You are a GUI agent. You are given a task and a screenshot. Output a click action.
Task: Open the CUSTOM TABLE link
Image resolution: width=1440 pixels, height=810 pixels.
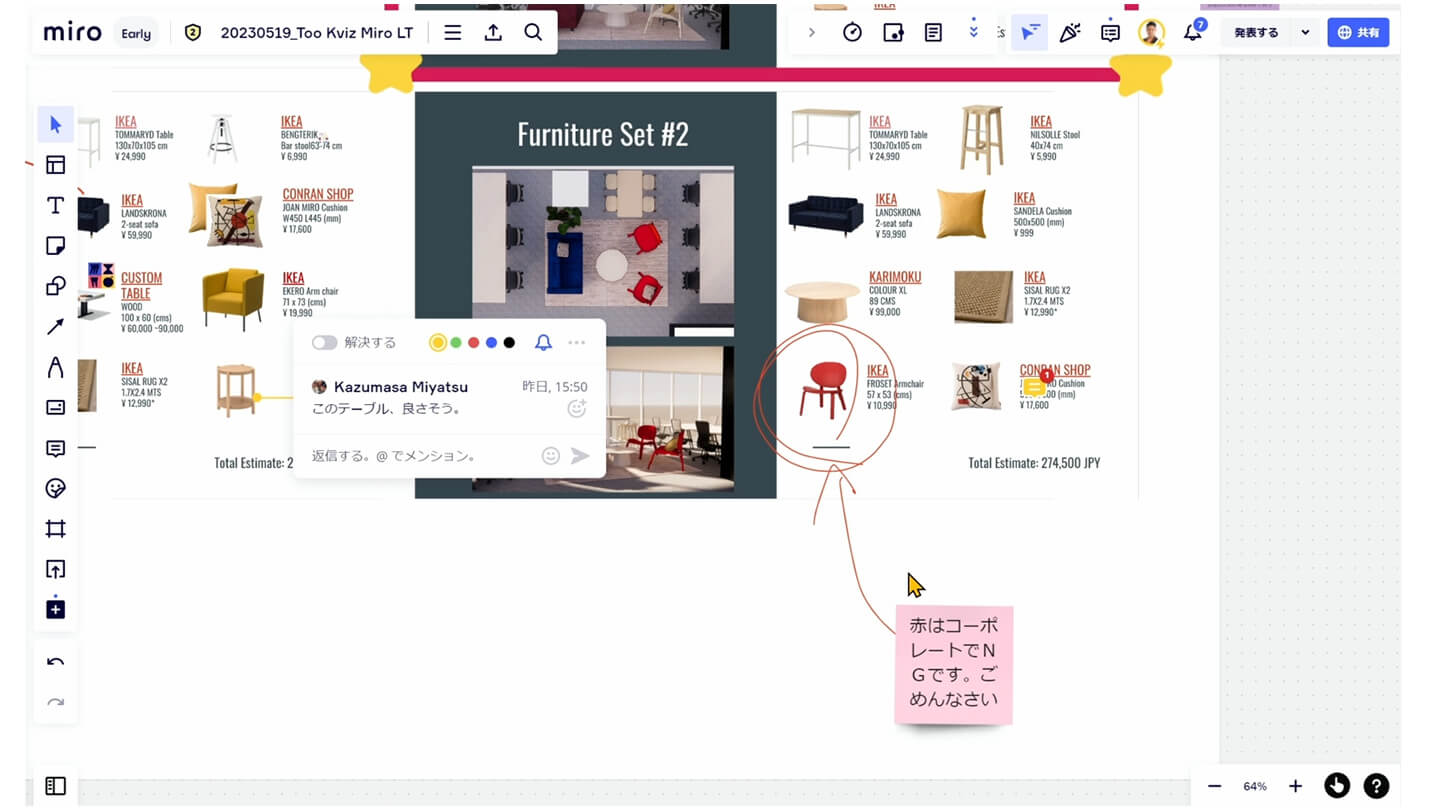click(141, 285)
